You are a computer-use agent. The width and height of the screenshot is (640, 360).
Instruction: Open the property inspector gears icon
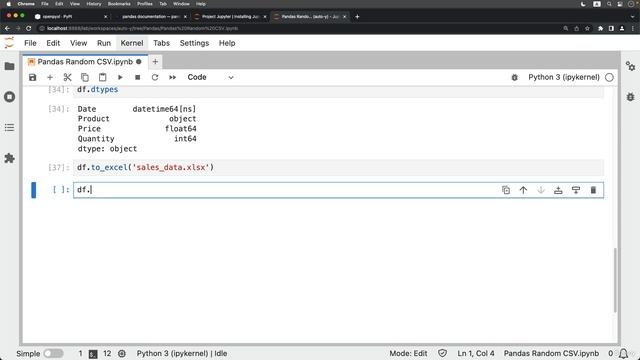(630, 66)
